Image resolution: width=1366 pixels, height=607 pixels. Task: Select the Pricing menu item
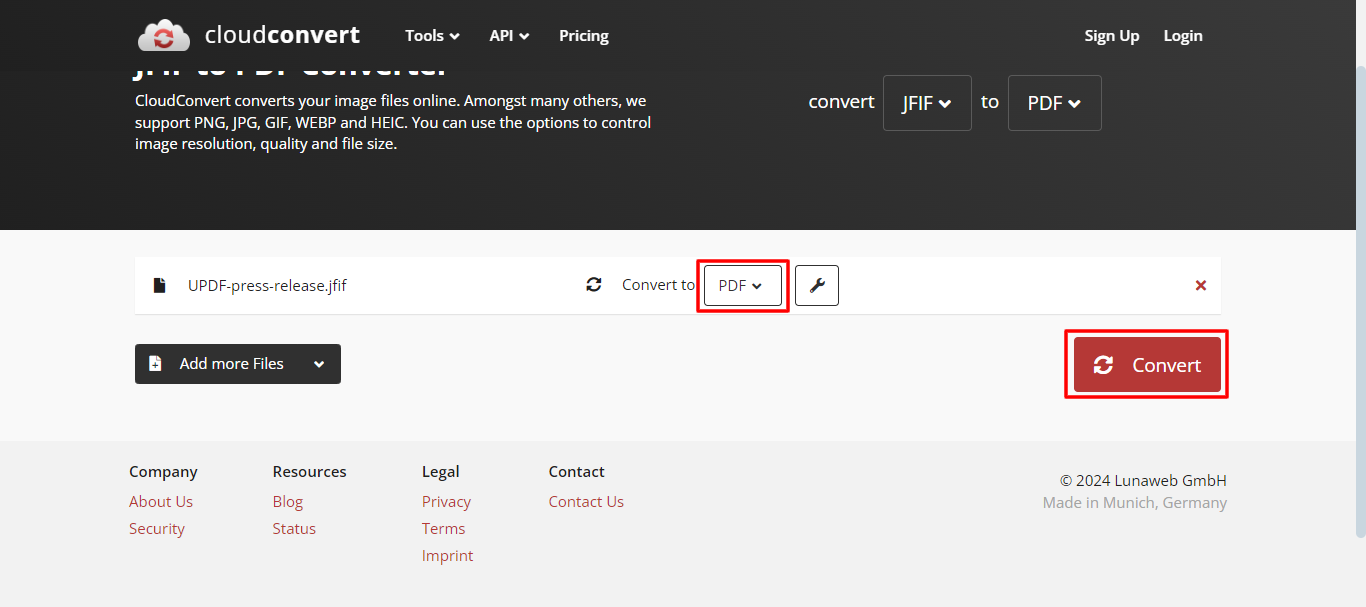[x=583, y=35]
